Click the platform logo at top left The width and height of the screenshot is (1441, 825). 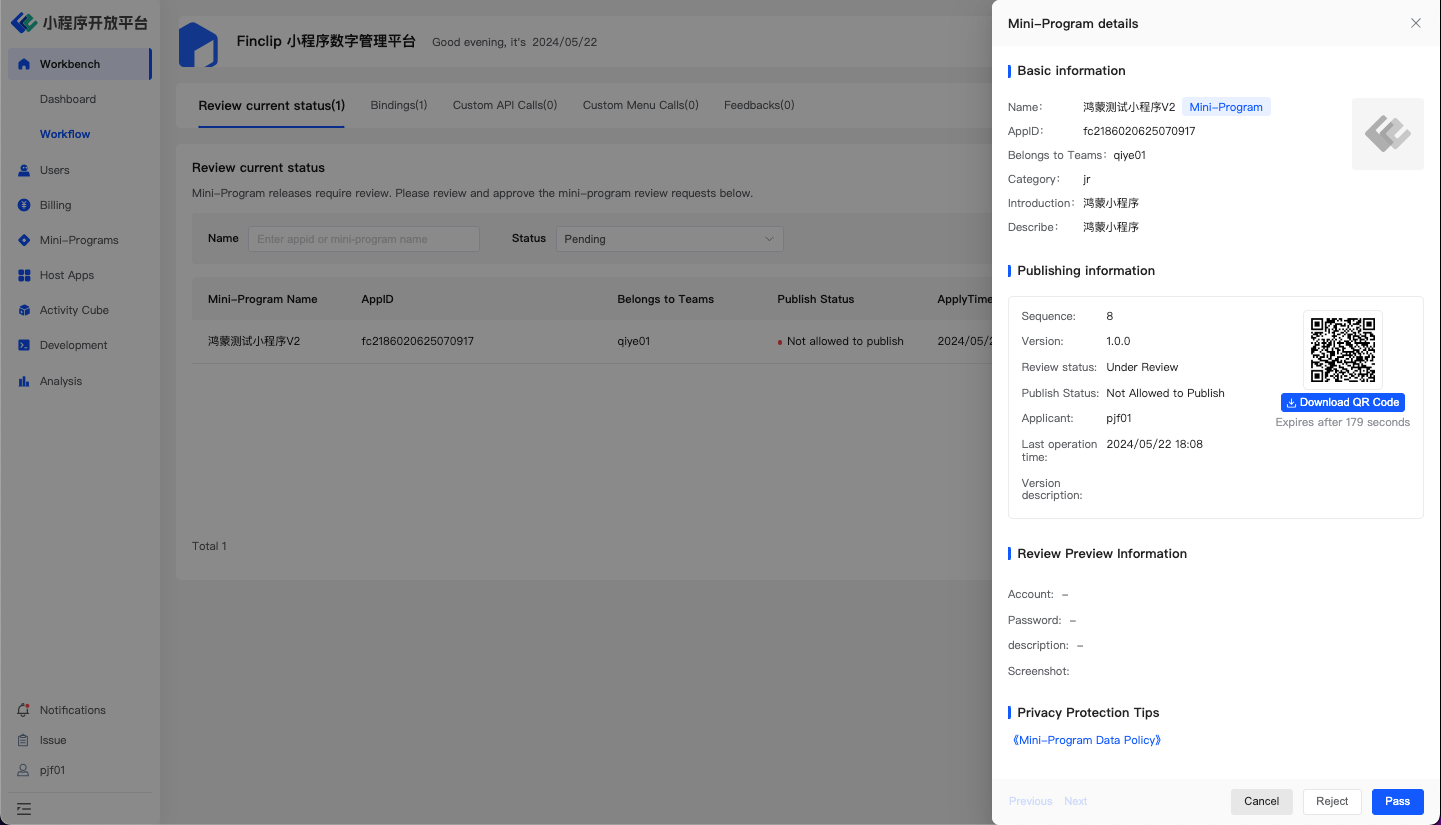(79, 22)
